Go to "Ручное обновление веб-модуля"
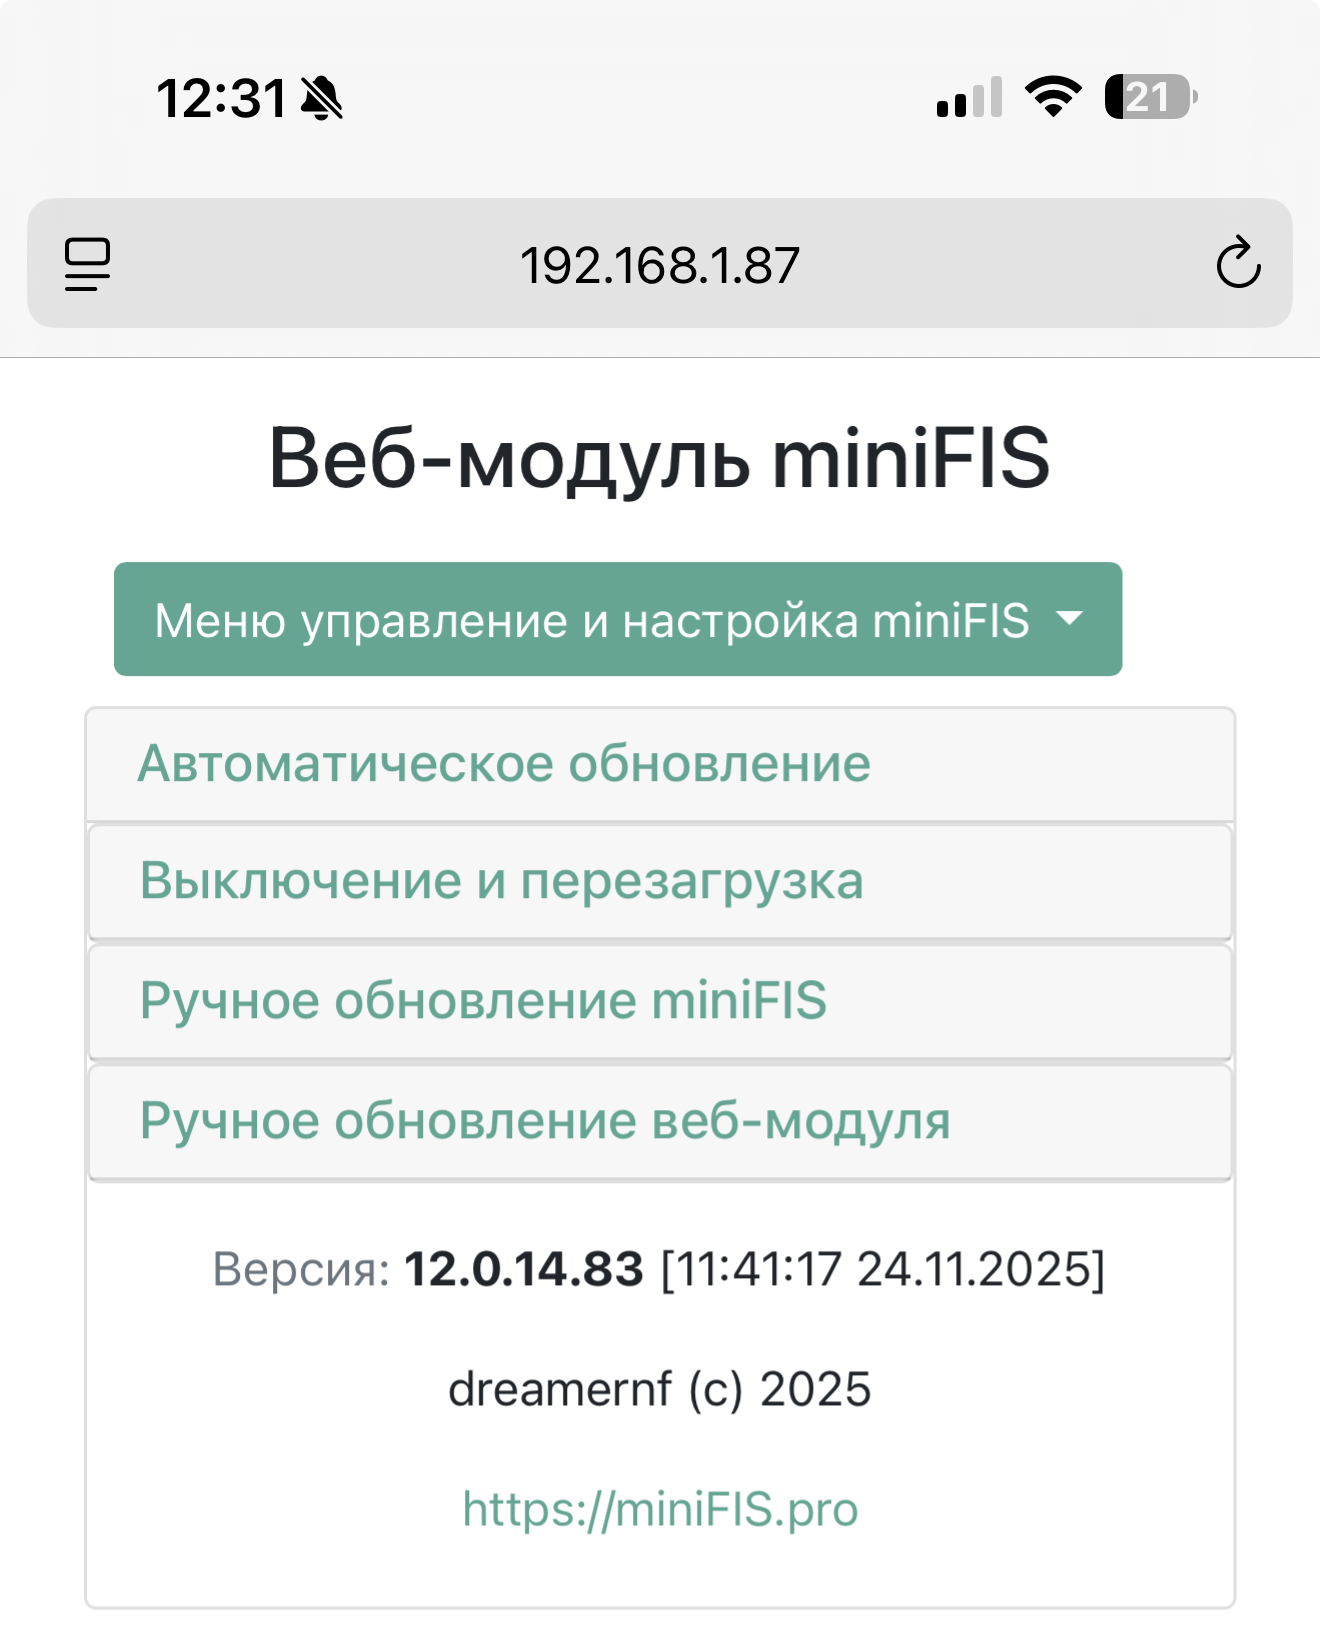 click(545, 1121)
